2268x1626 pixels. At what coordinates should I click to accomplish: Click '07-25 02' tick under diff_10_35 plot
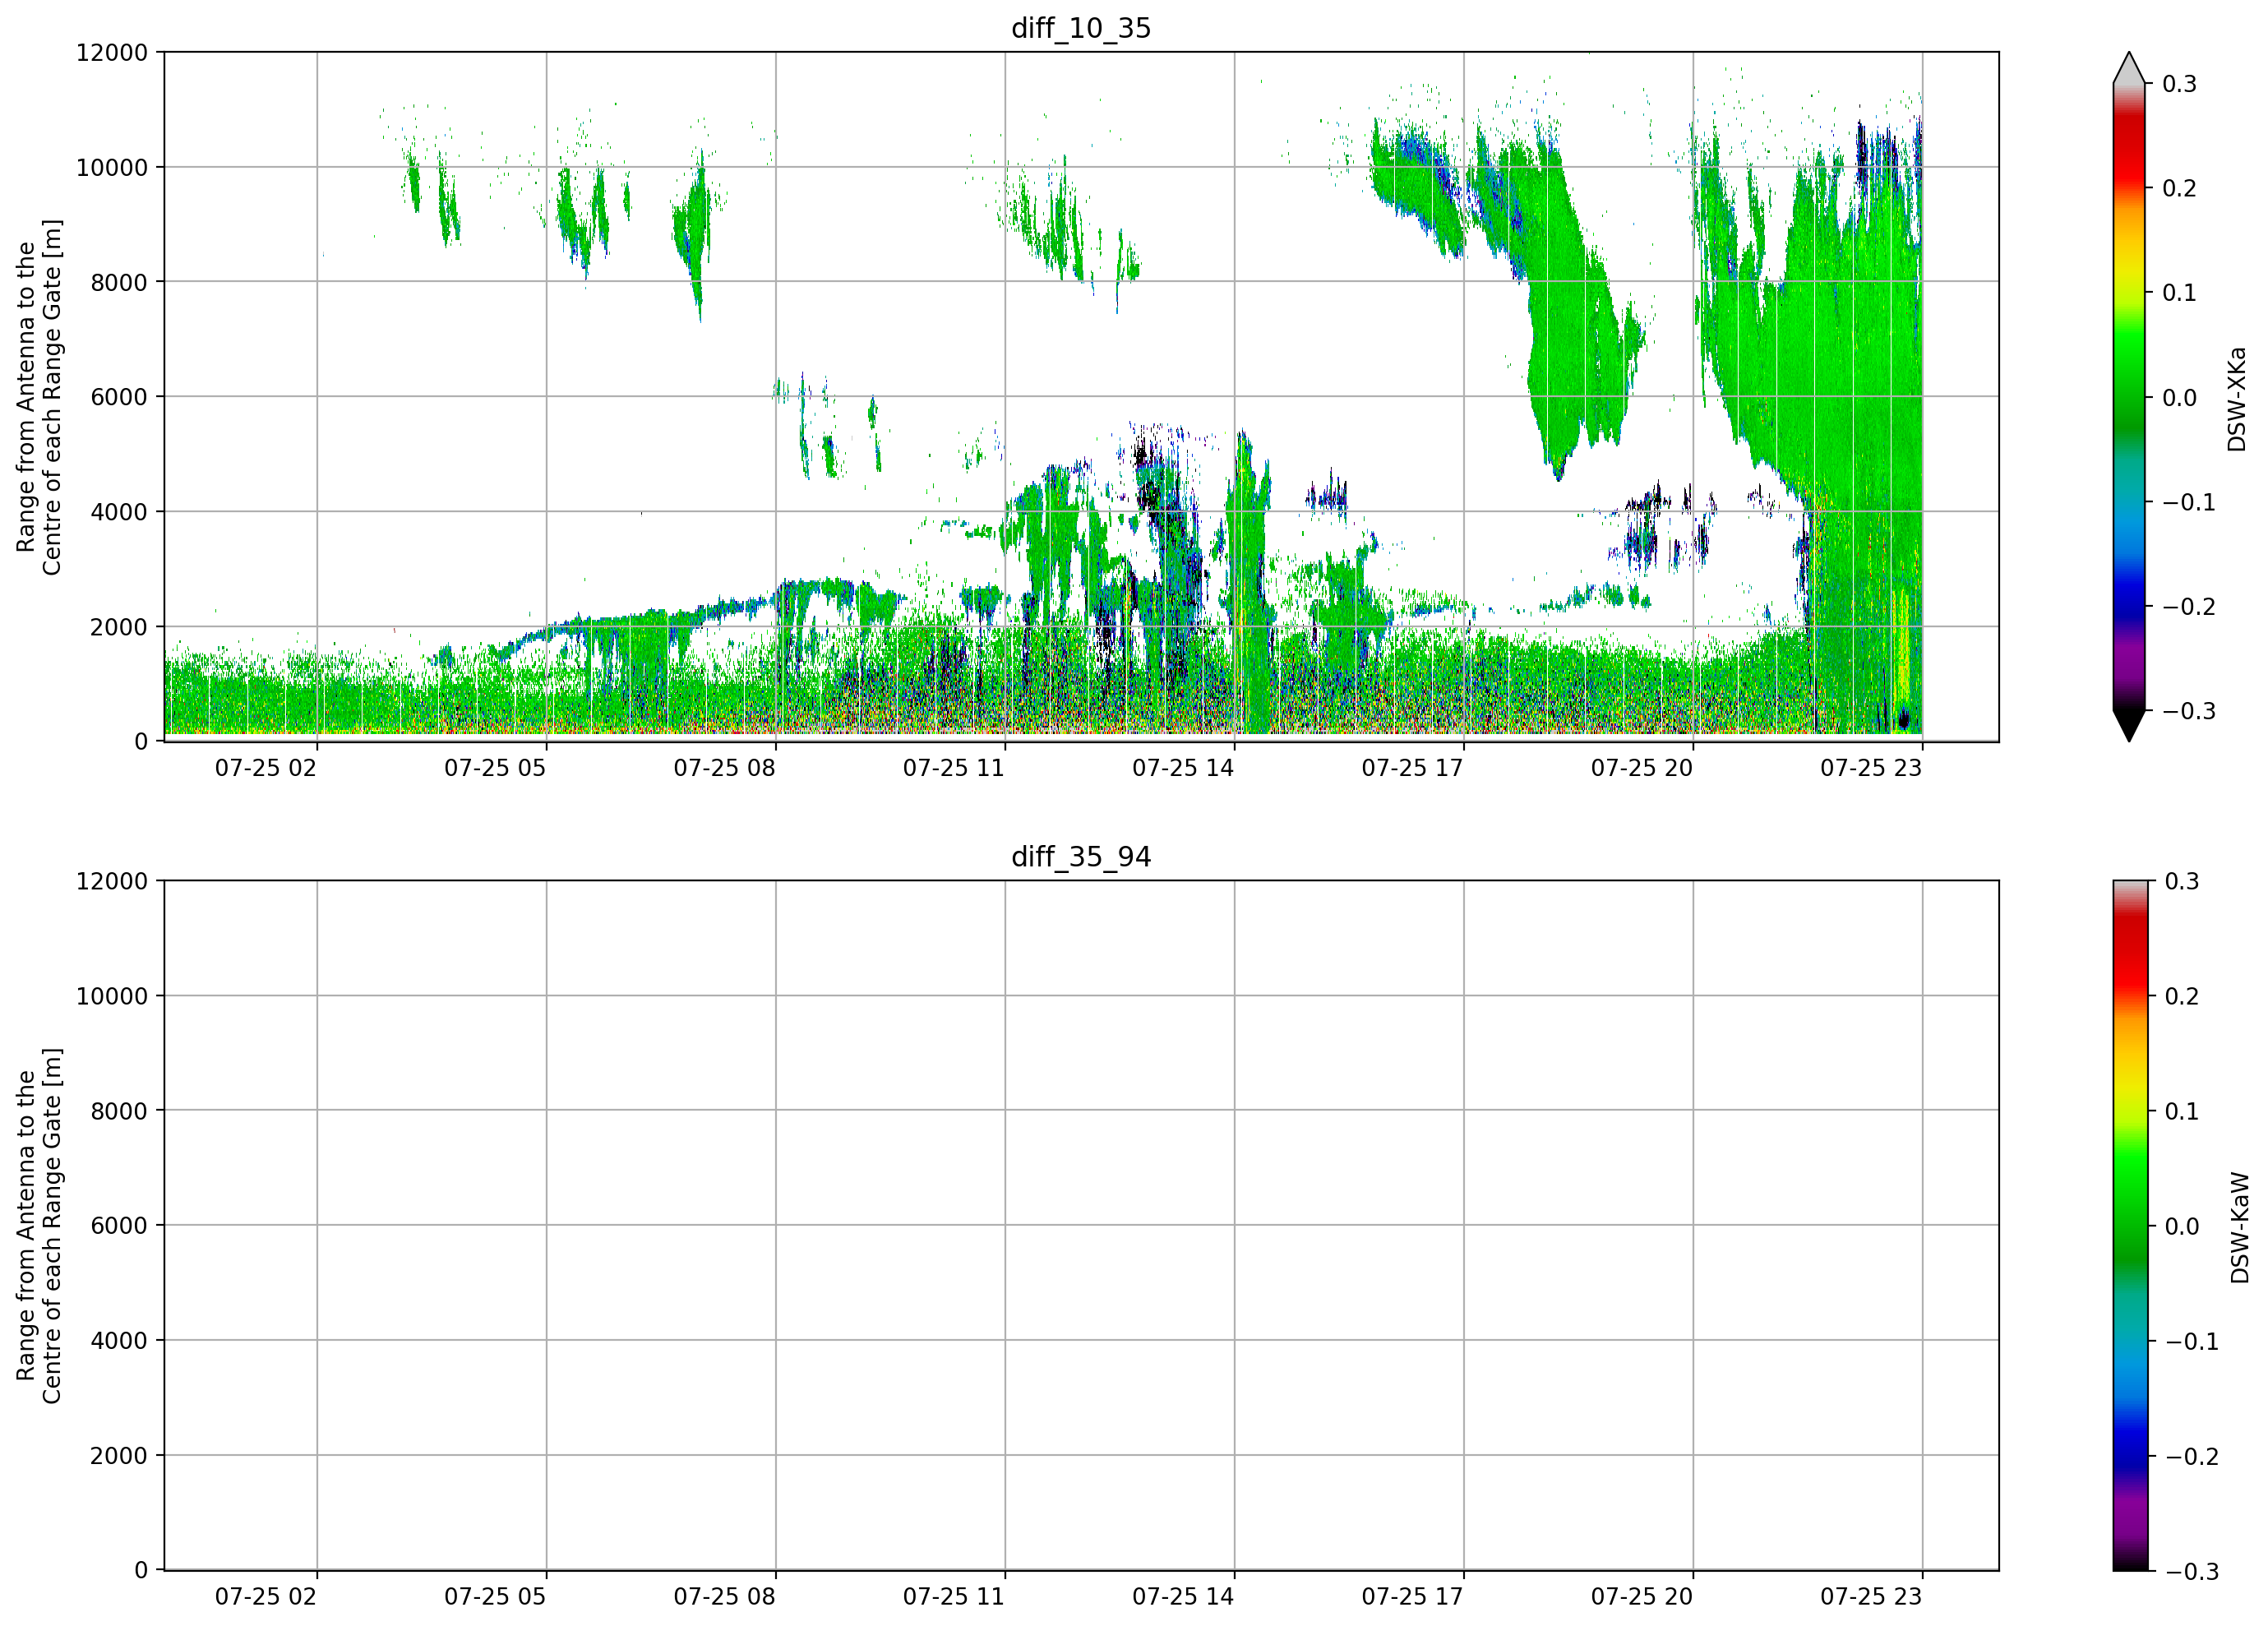(x=266, y=768)
